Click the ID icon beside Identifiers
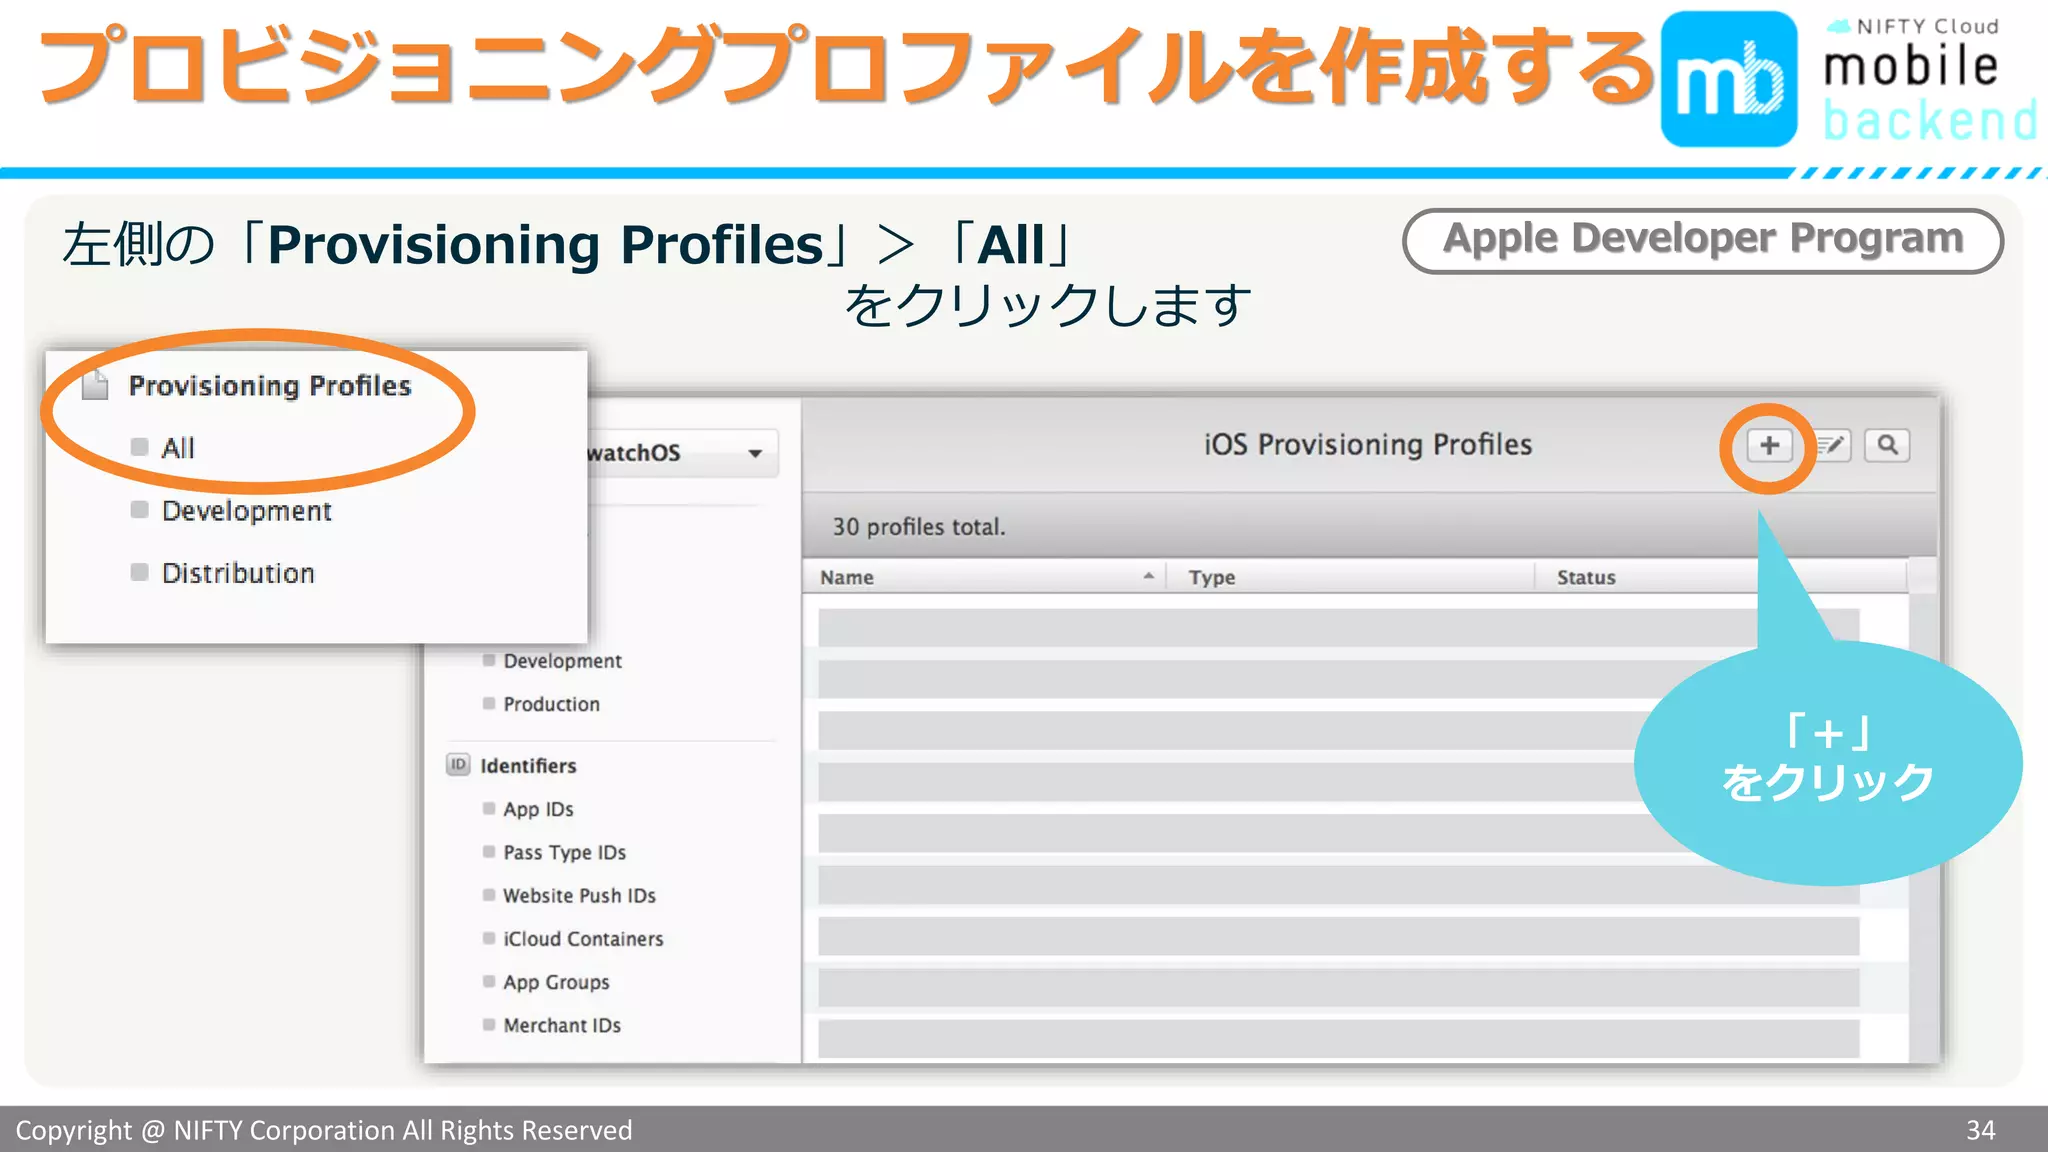The image size is (2048, 1152). (458, 765)
